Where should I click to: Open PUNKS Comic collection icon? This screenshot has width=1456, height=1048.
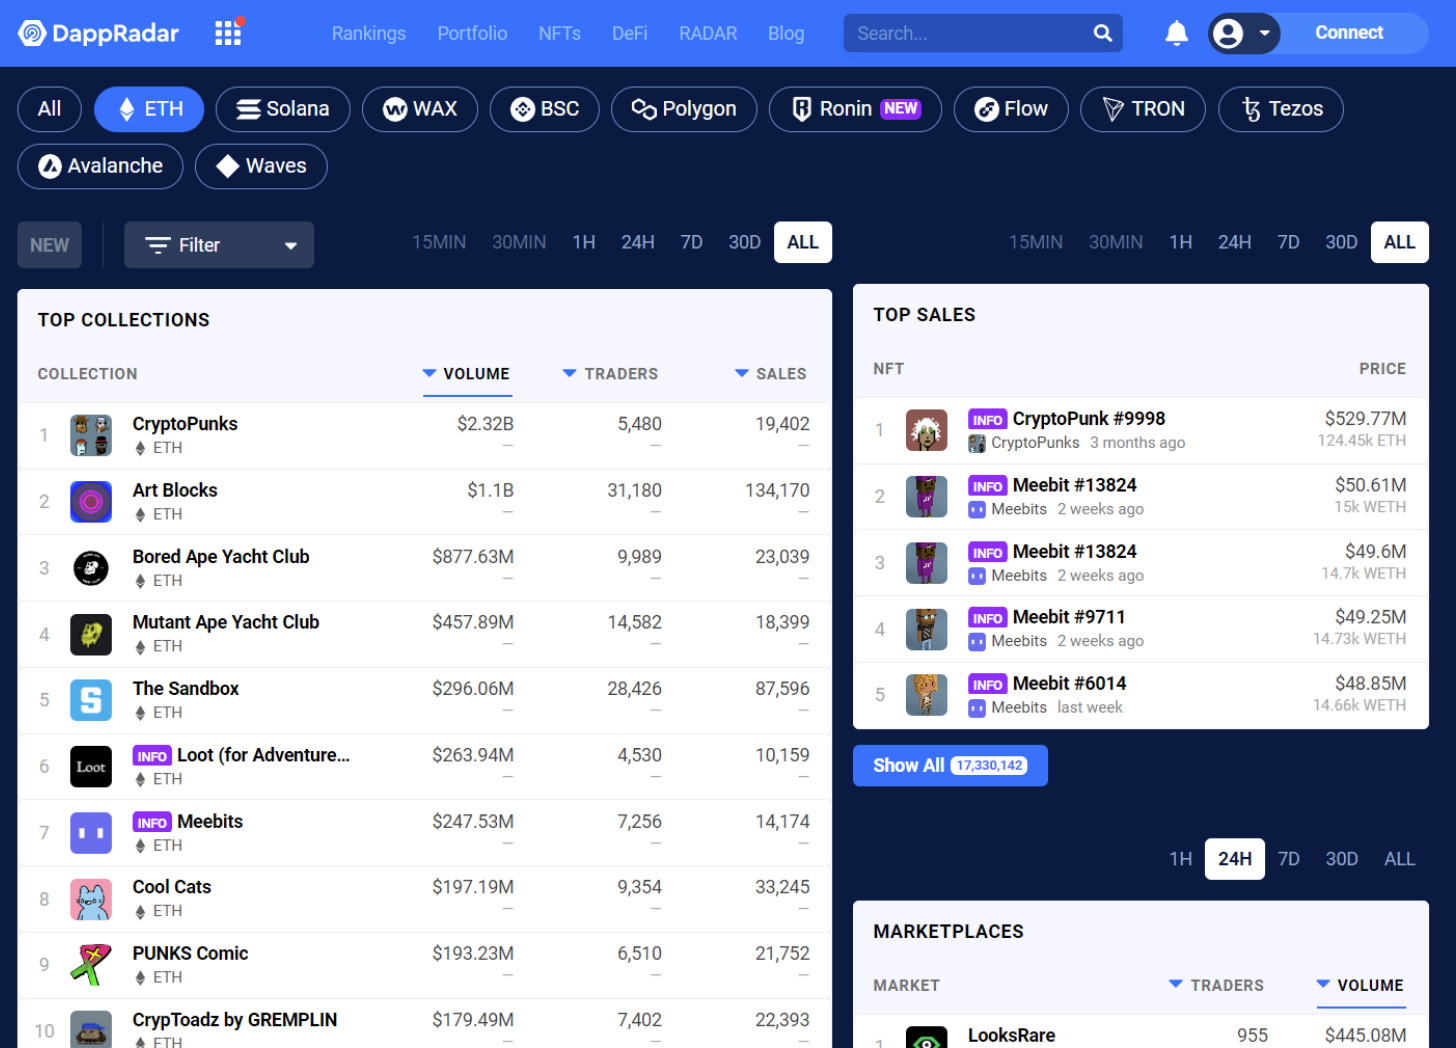(x=91, y=965)
